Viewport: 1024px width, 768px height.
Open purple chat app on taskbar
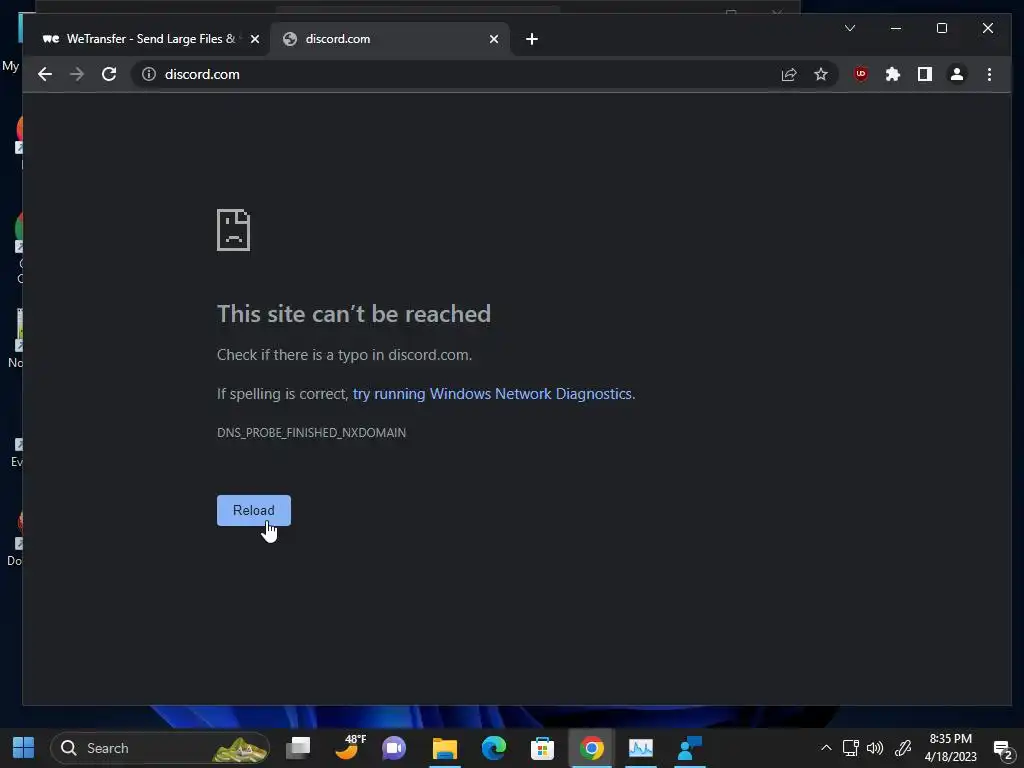click(x=394, y=748)
